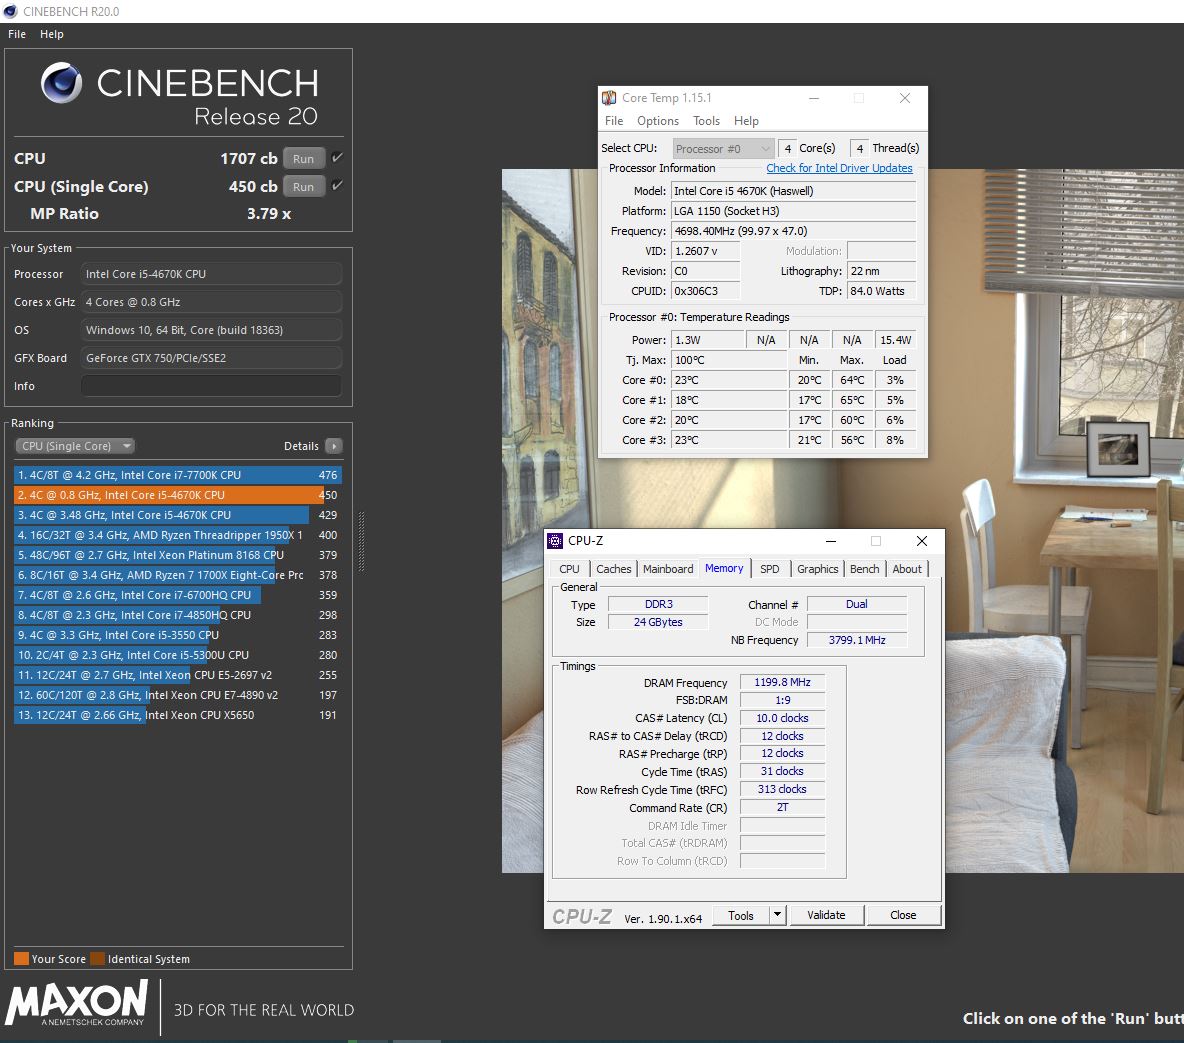This screenshot has height=1043, width=1184.
Task: Click the Cores x GHz field
Action: (x=211, y=302)
